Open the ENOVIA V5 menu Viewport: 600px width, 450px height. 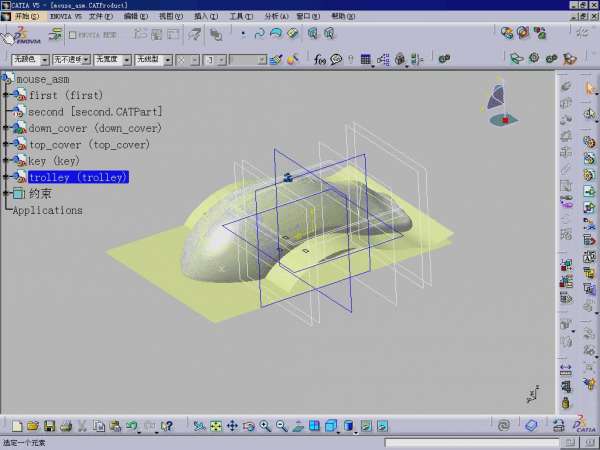pyautogui.click(x=66, y=16)
